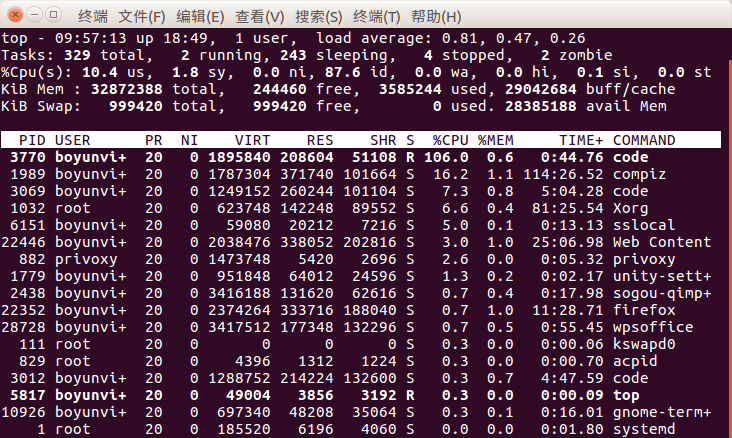The image size is (732, 438).
Task: Click PID 3012 of code process
Action: point(28,378)
